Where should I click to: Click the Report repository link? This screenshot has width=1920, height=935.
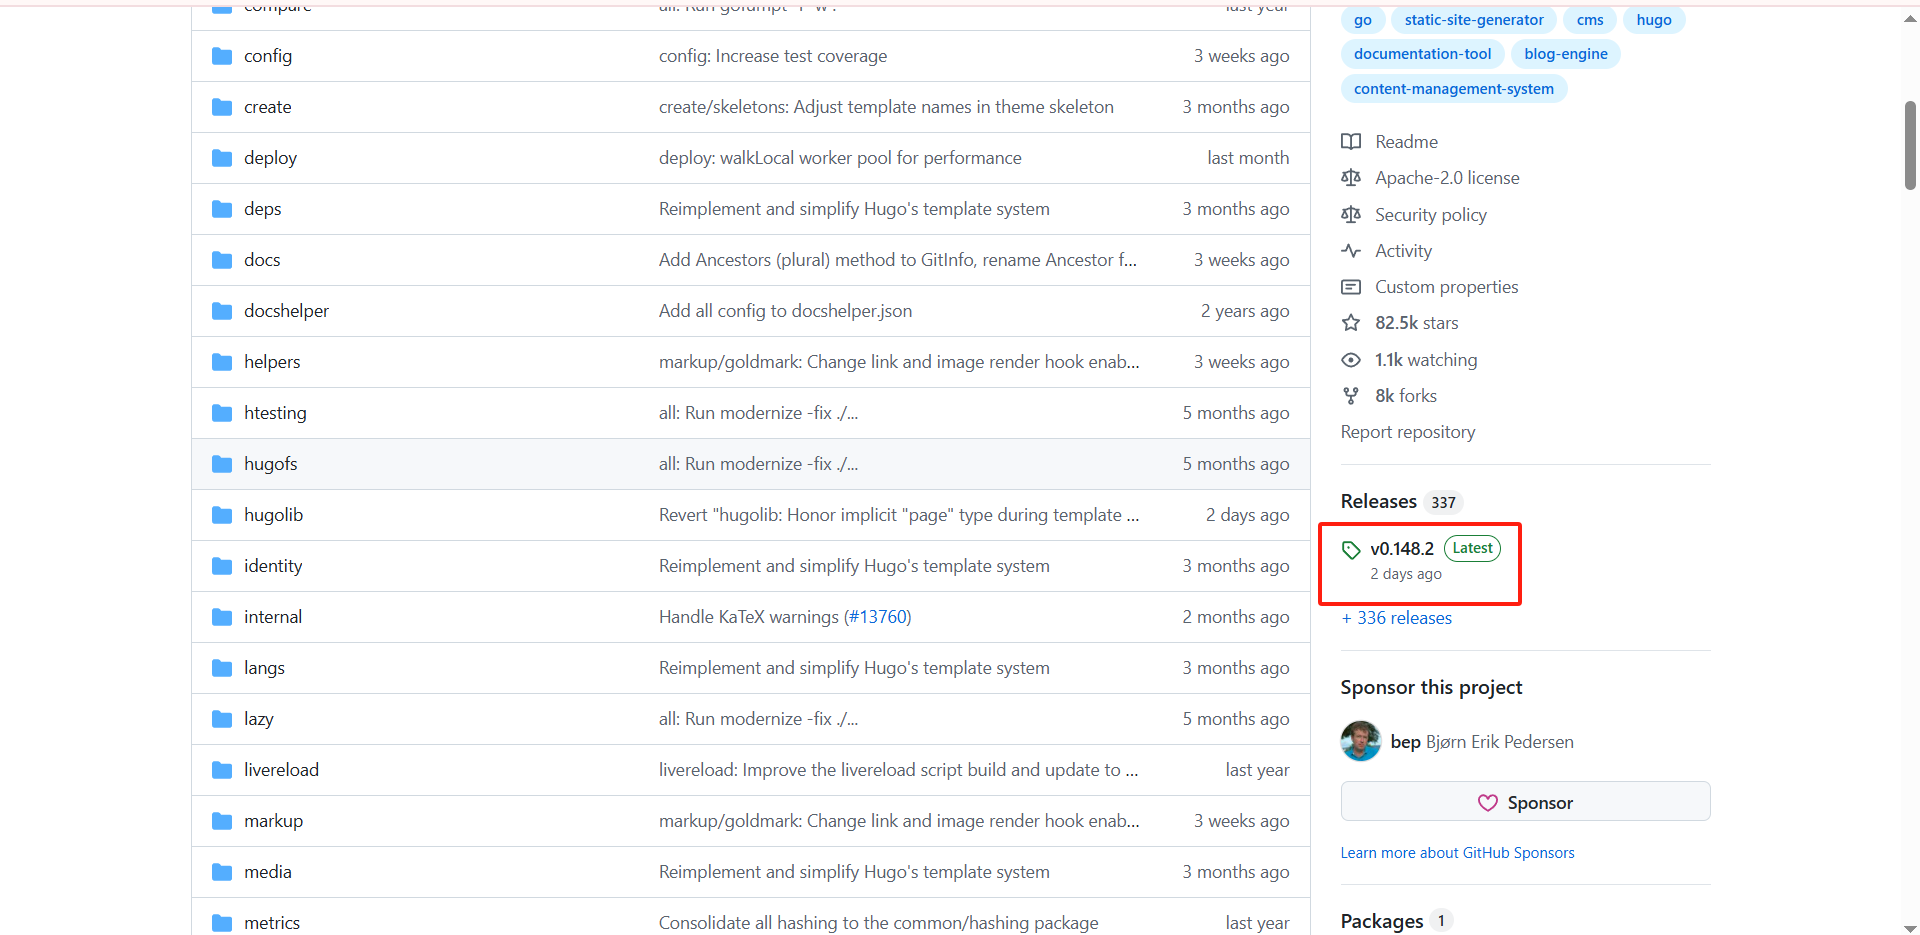click(x=1407, y=432)
